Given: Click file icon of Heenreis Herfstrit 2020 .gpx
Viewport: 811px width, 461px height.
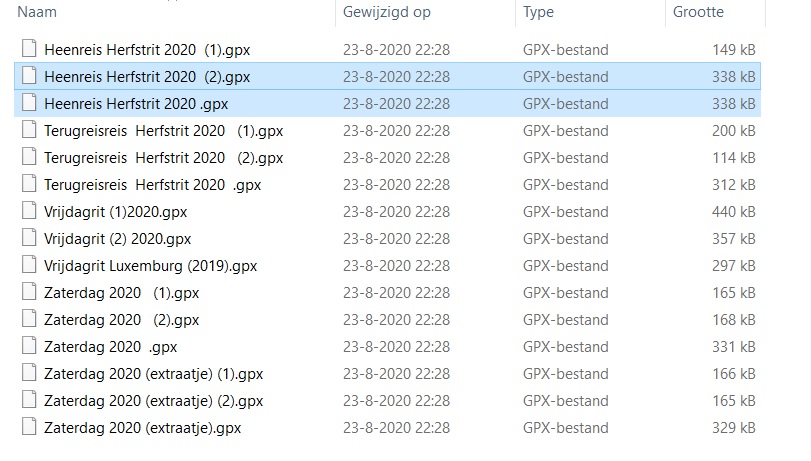Looking at the screenshot, I should pos(29,102).
